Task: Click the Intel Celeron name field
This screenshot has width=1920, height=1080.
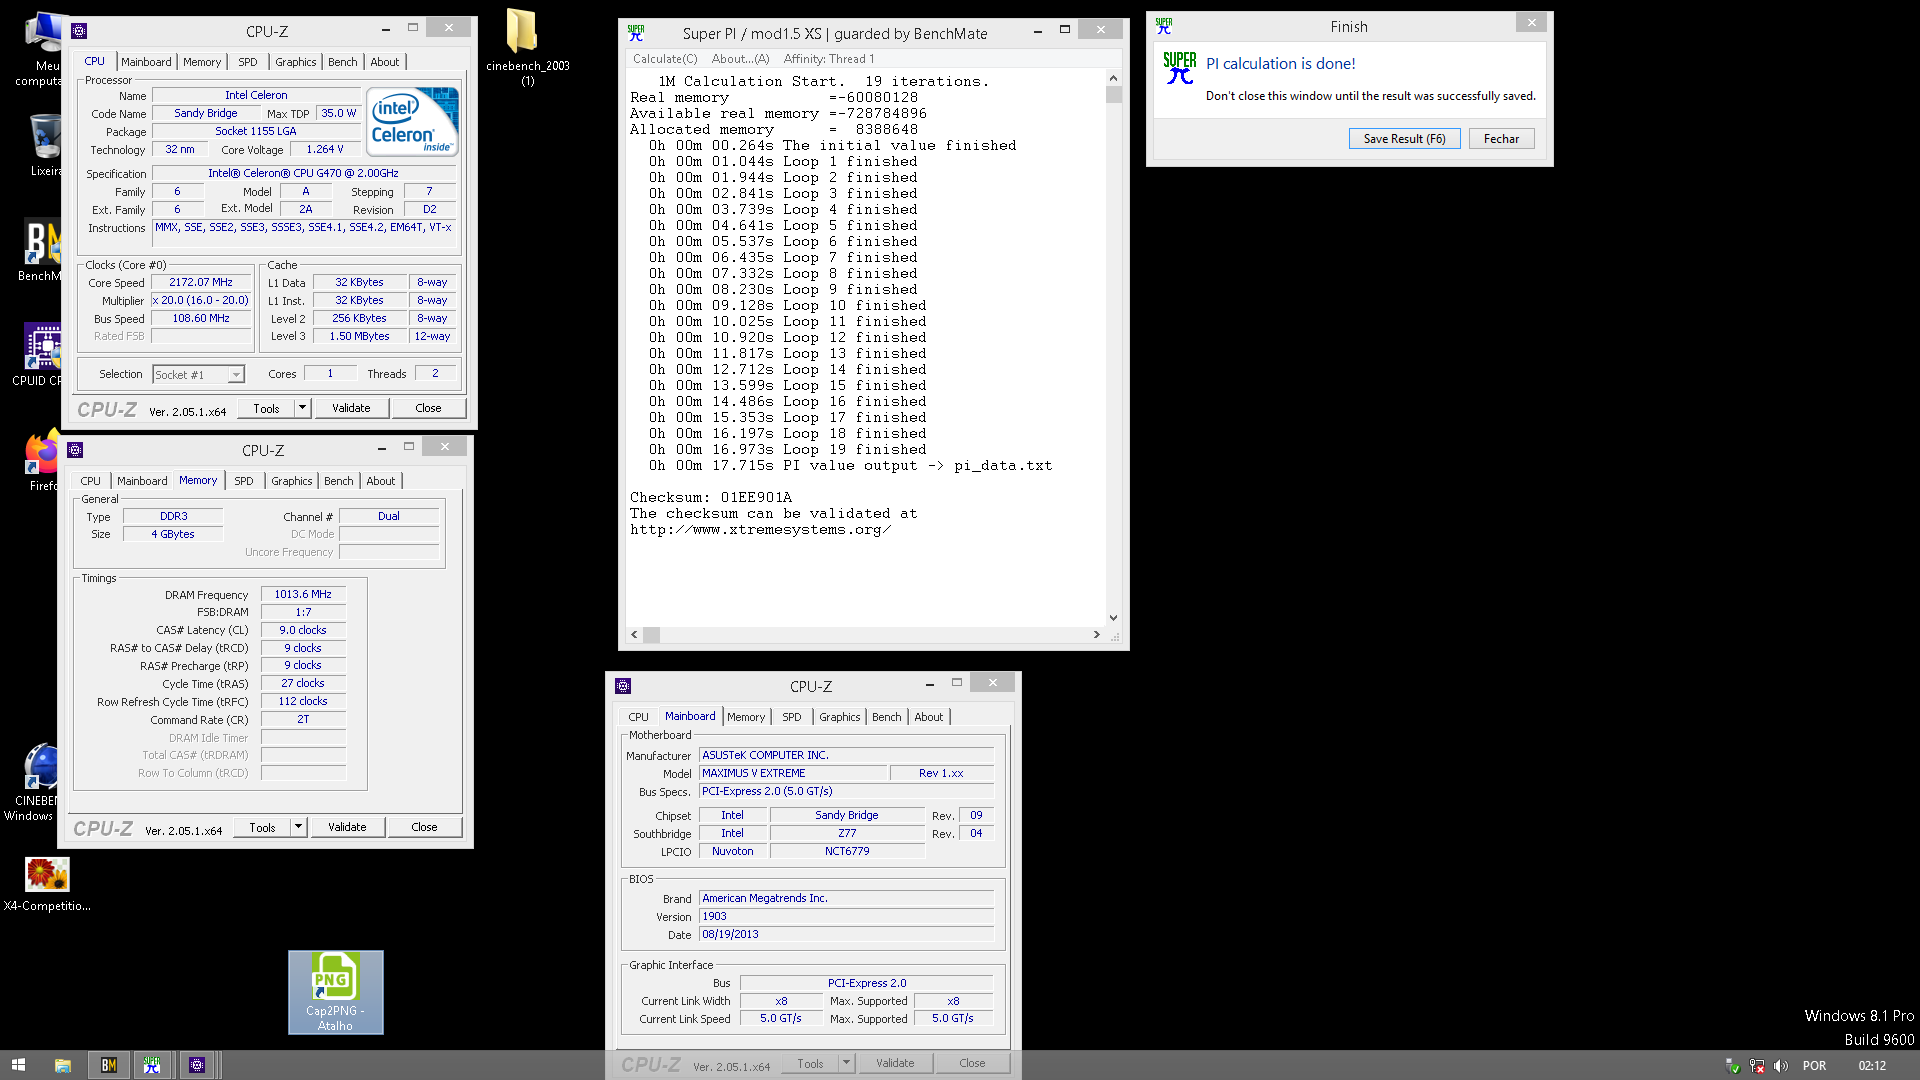Action: (x=256, y=95)
